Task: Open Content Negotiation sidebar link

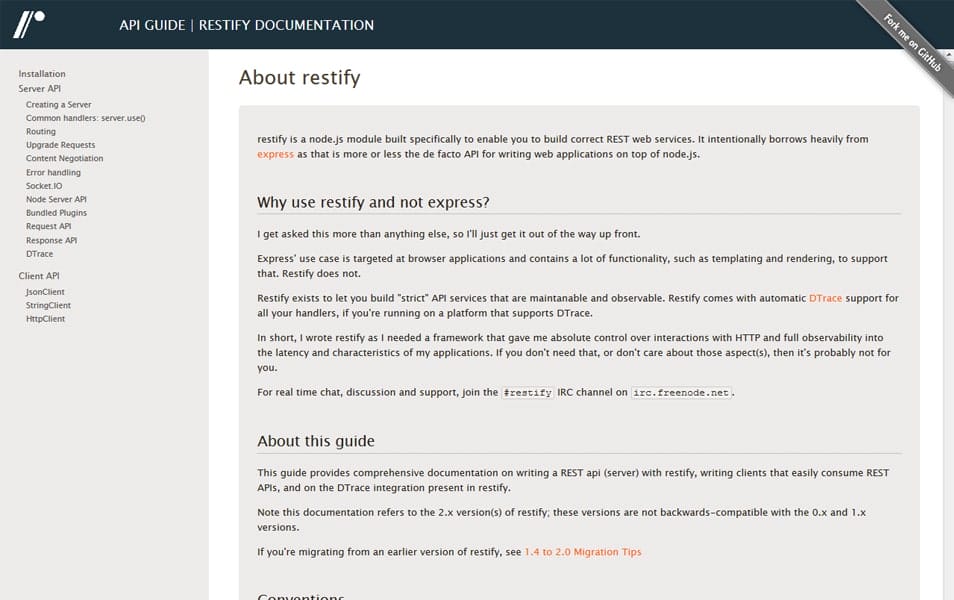Action: (x=64, y=159)
